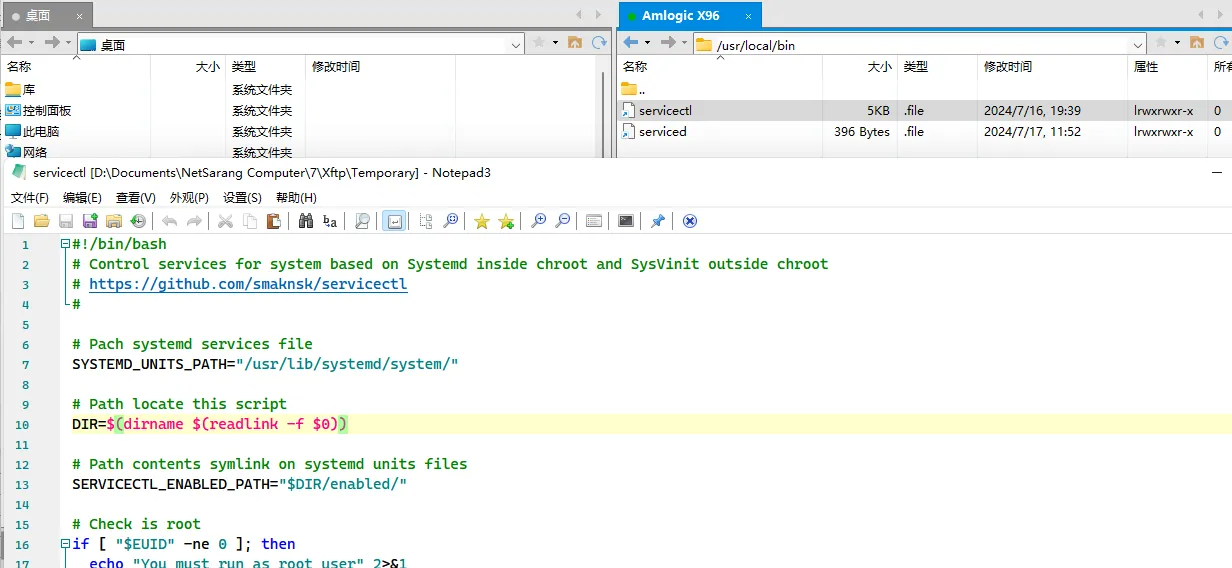
Task: Click the Find binoculars icon
Action: pos(306,221)
